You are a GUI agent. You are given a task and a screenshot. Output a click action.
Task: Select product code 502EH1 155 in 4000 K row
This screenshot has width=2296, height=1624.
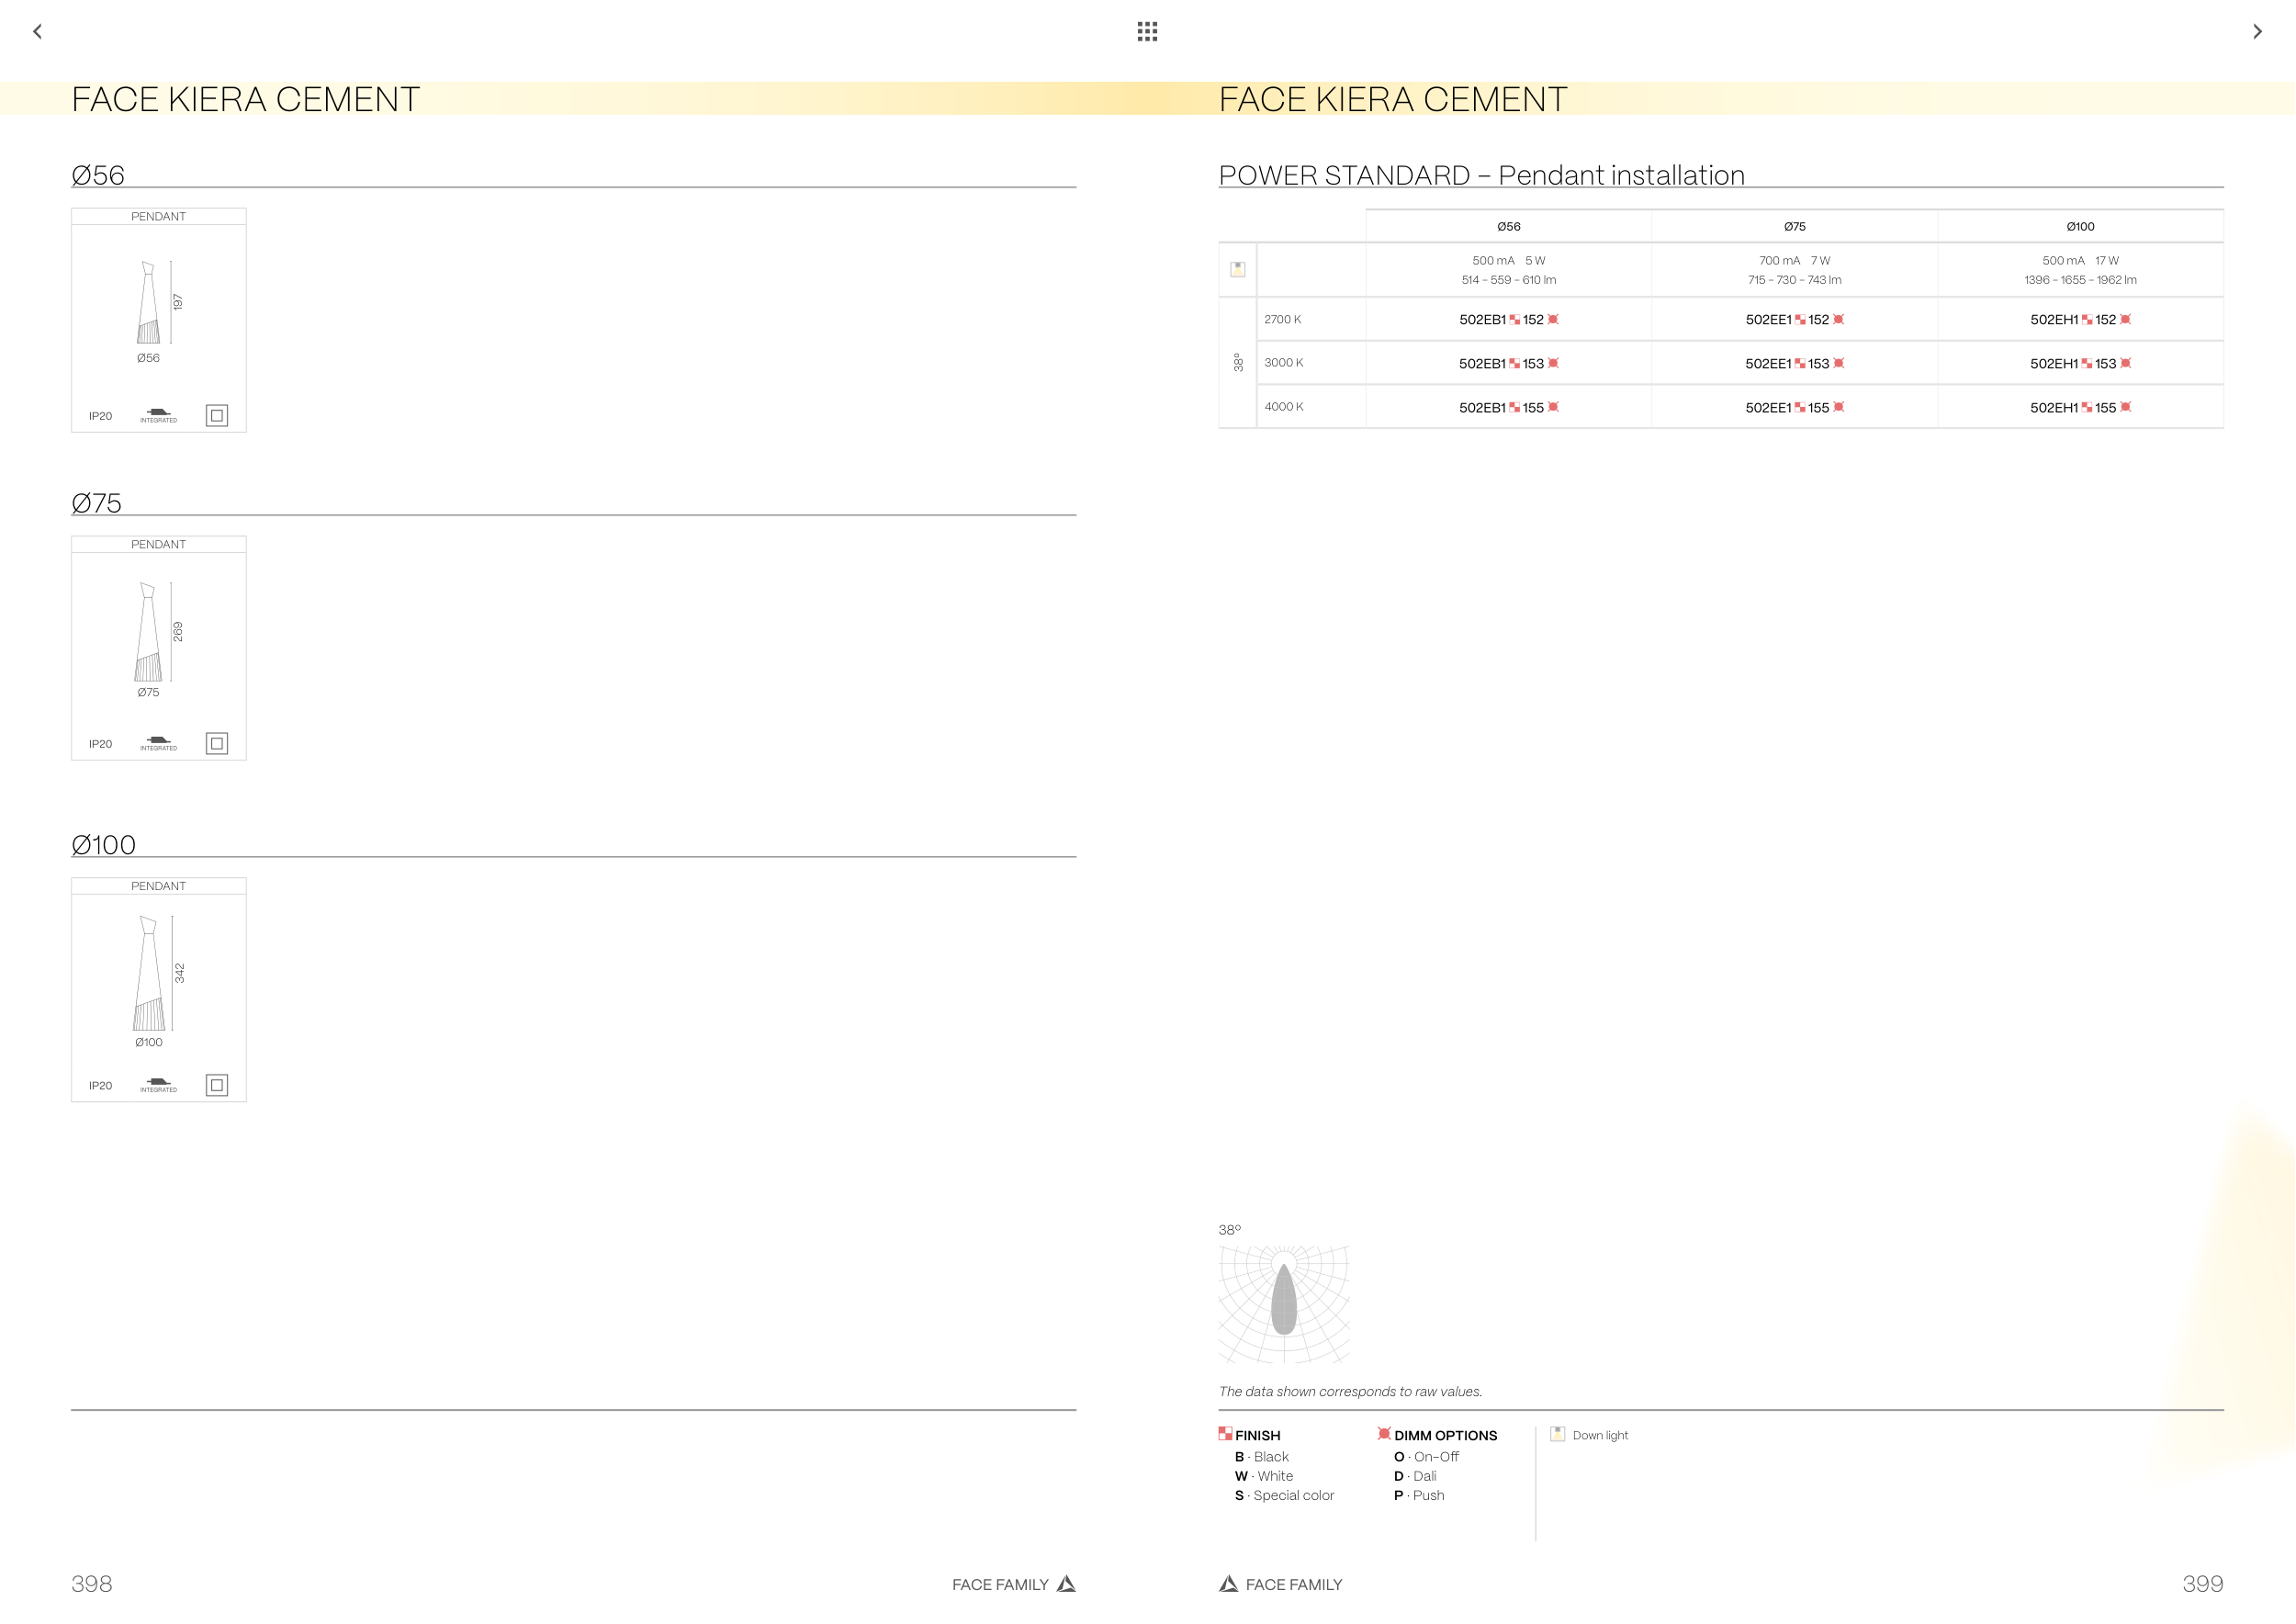tap(2072, 407)
